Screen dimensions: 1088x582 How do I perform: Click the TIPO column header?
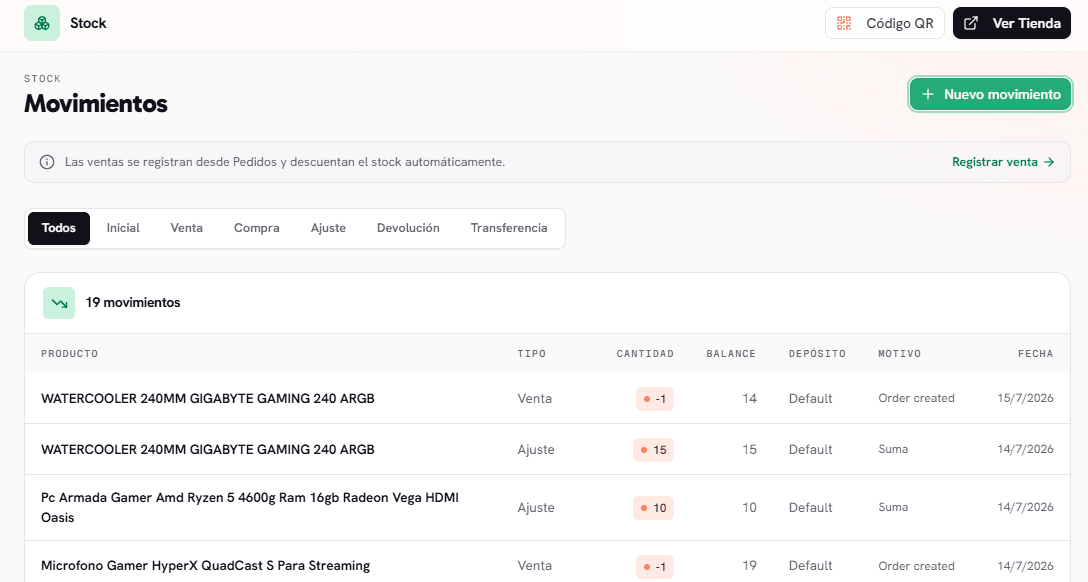pyautogui.click(x=532, y=354)
